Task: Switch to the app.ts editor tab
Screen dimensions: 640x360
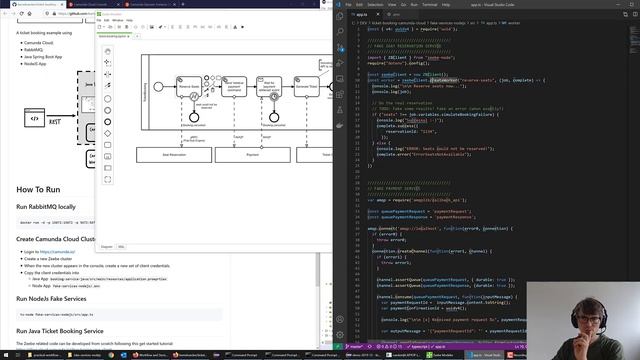Action: 362,14
